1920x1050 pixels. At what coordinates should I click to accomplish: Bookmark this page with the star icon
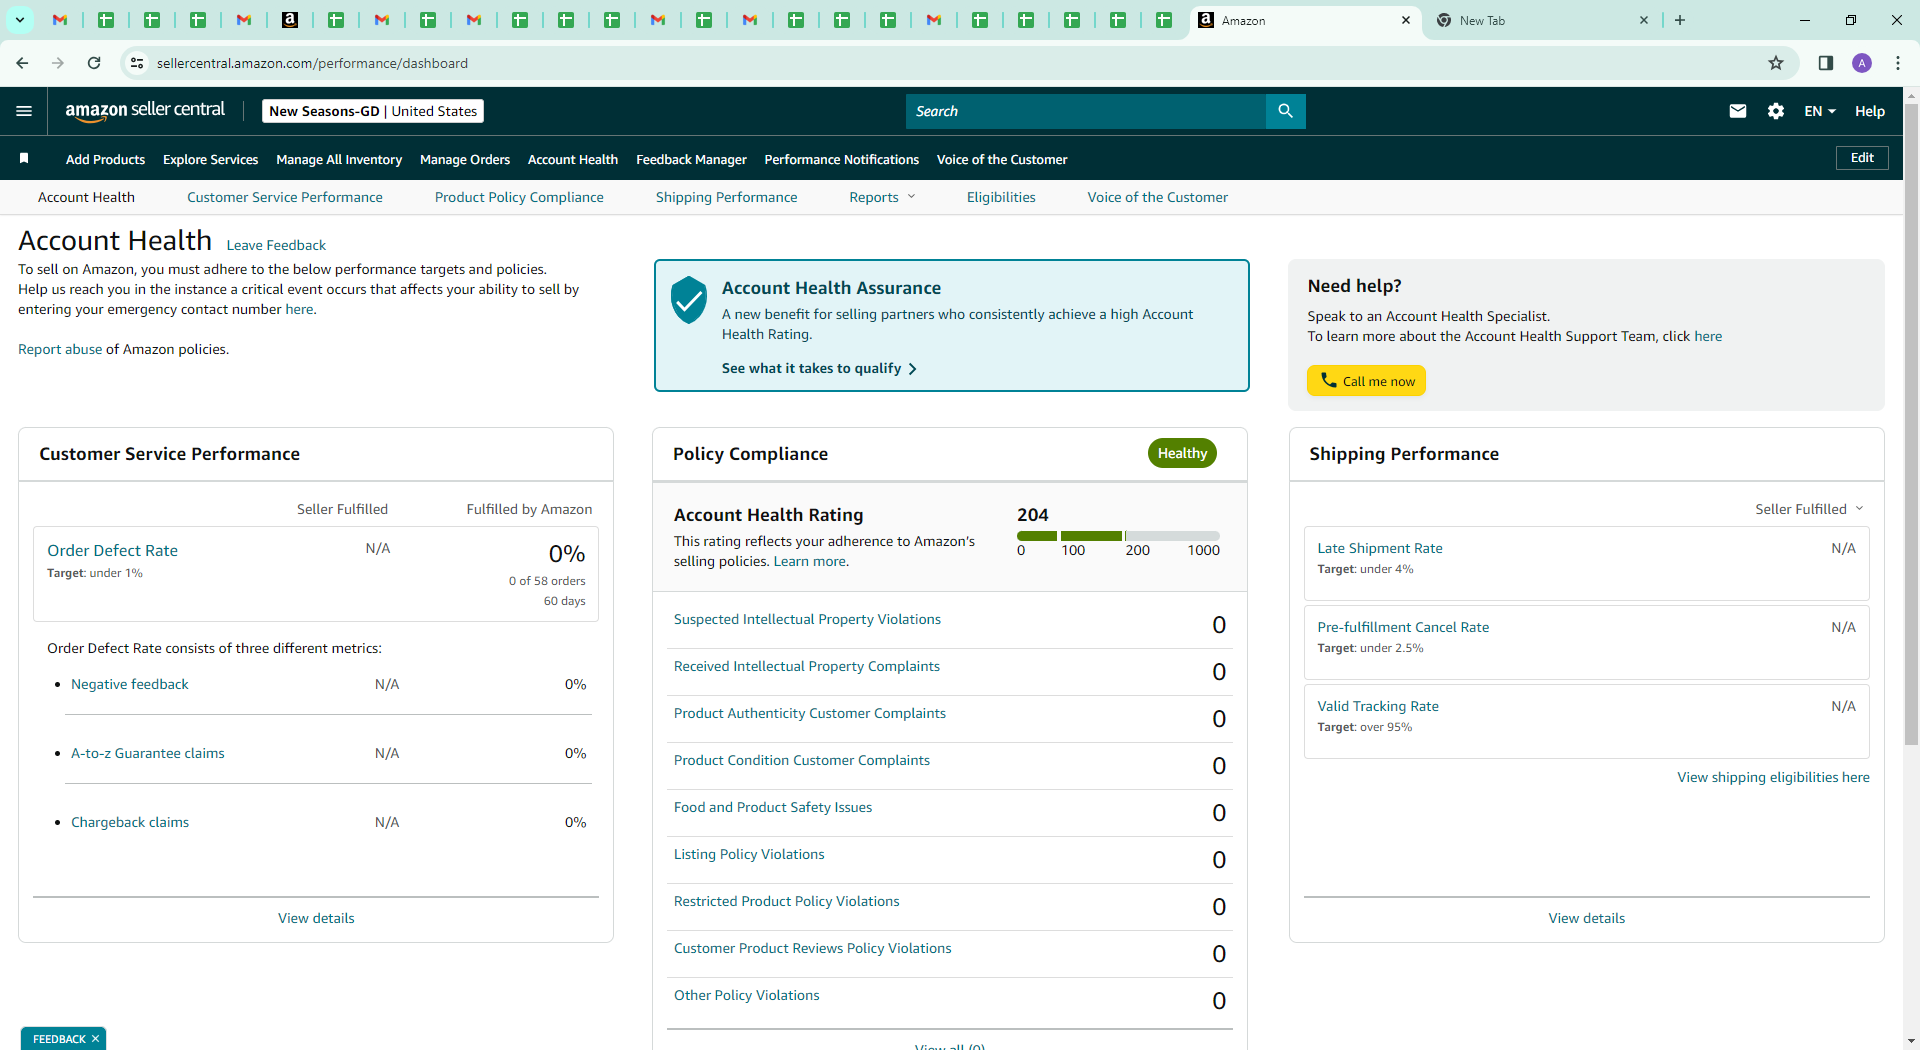(1776, 63)
